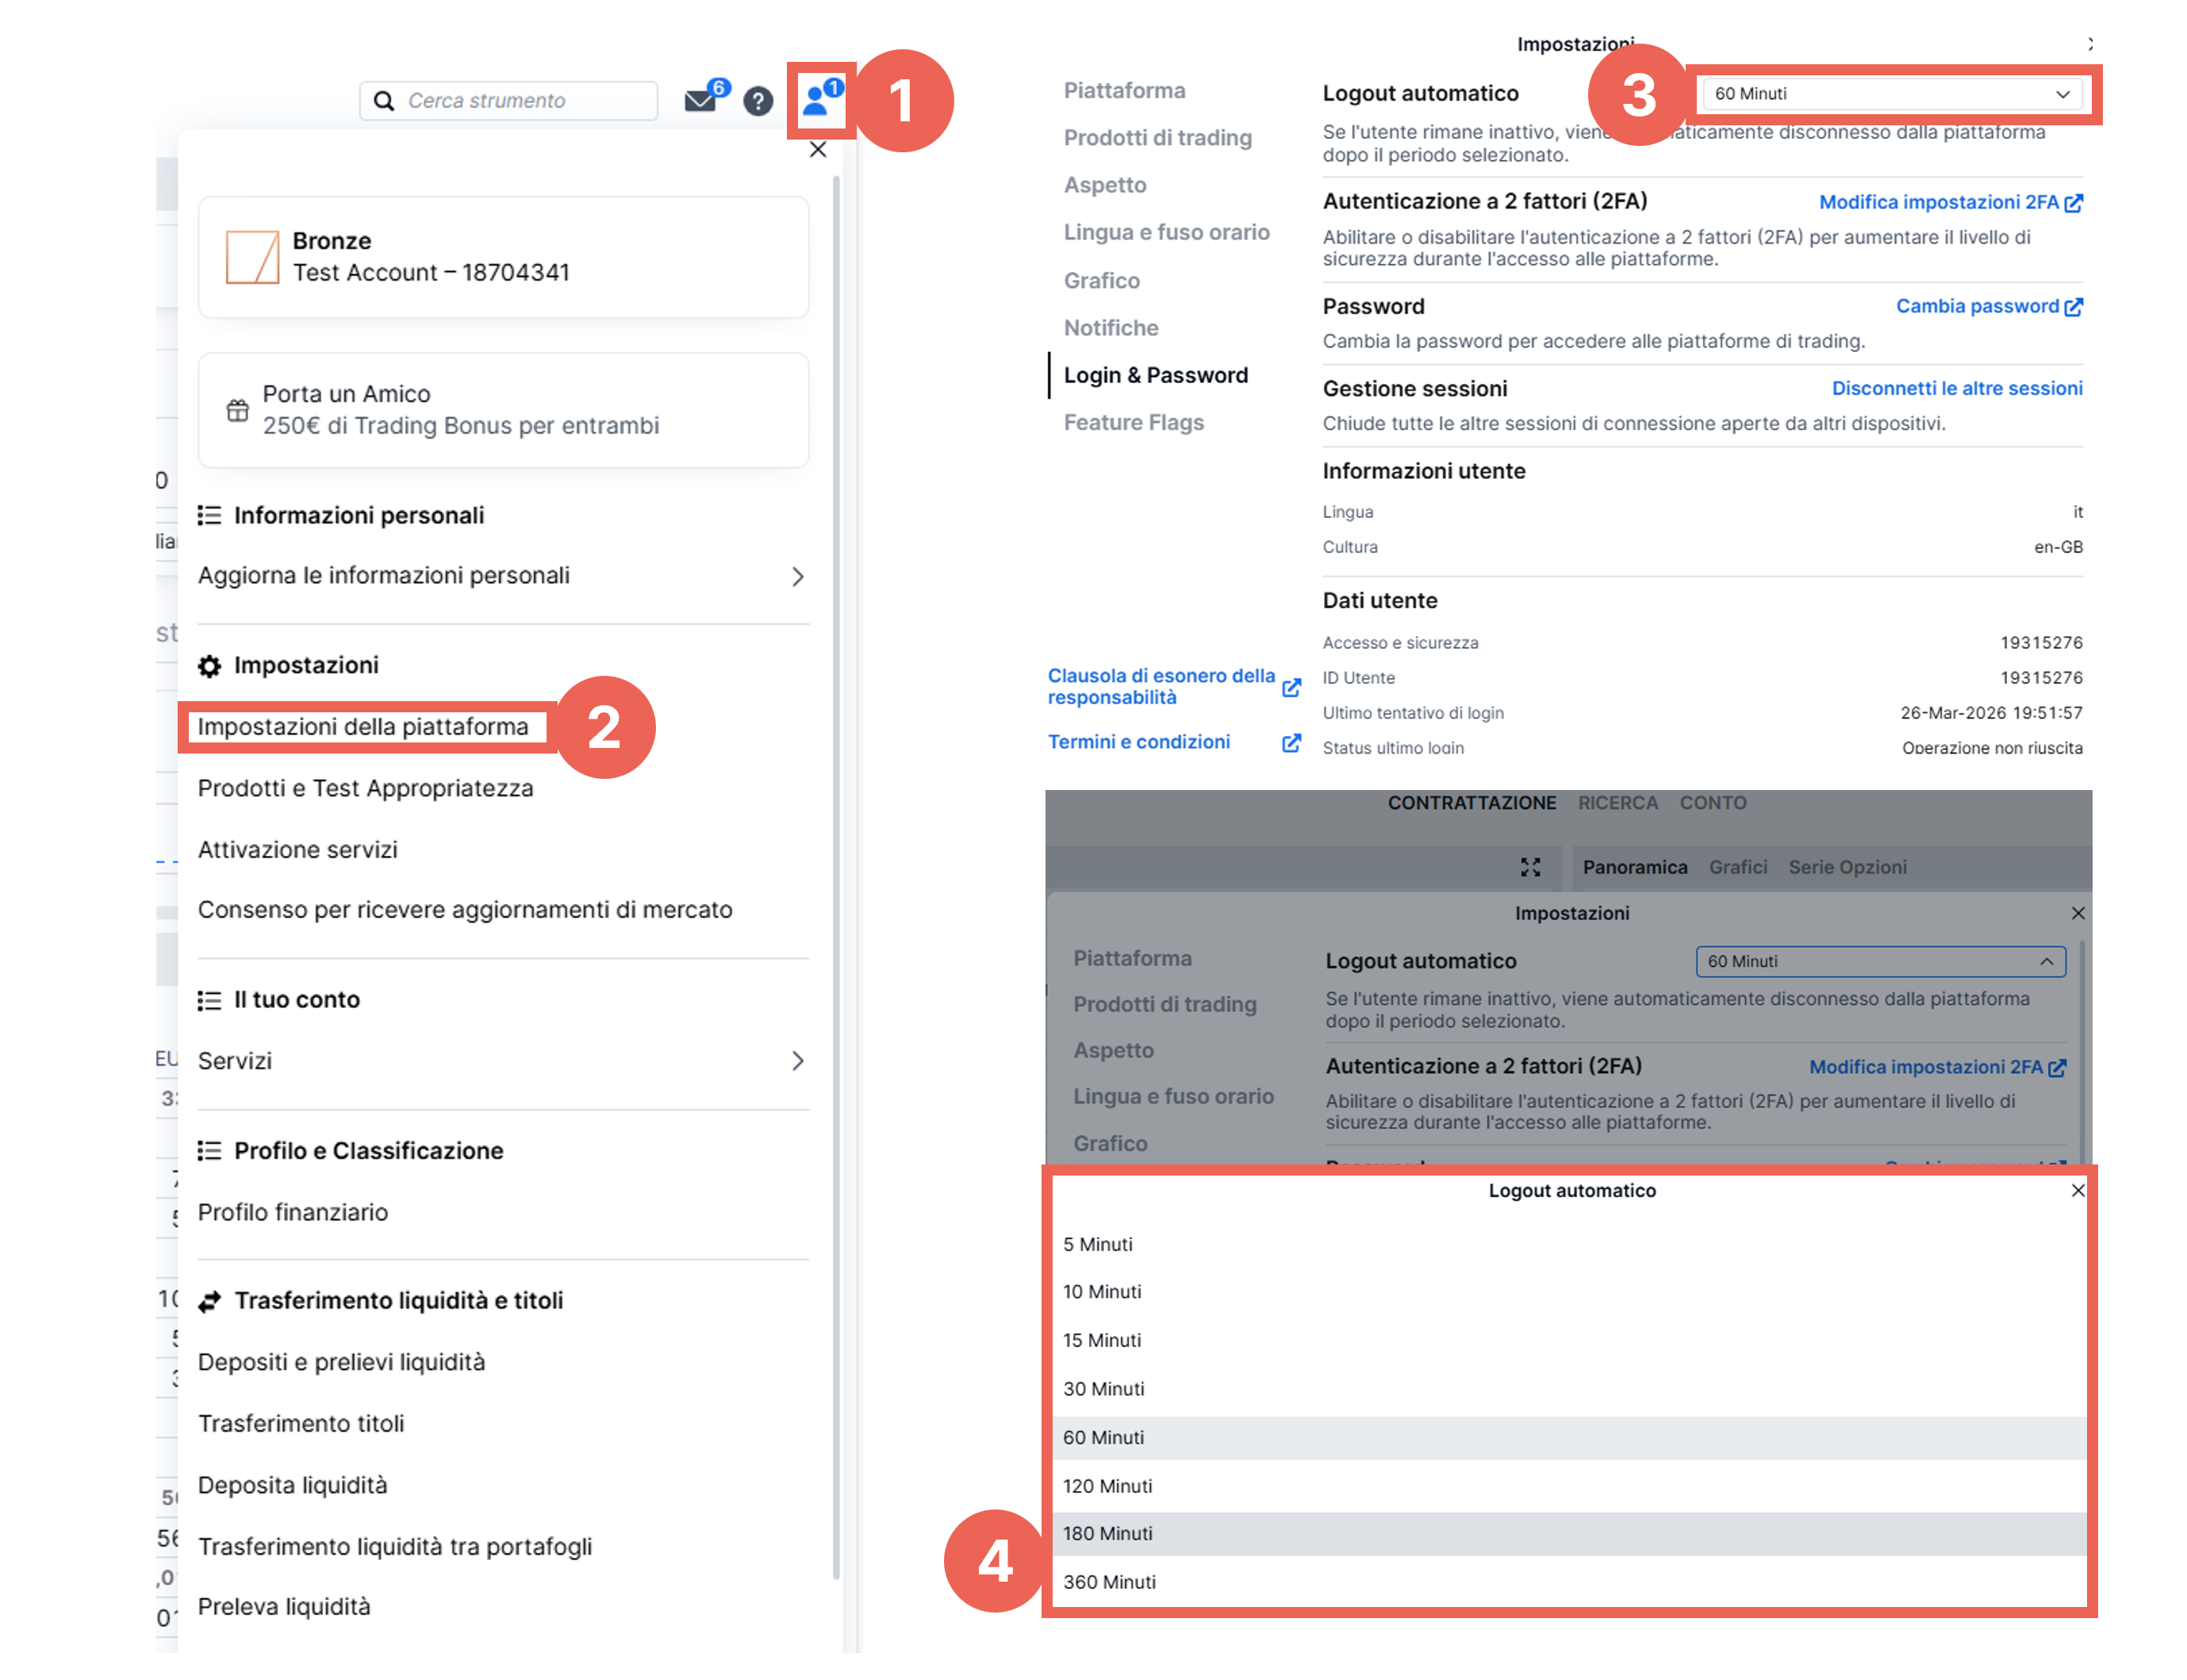Open Preleva liquidità

[283, 1606]
